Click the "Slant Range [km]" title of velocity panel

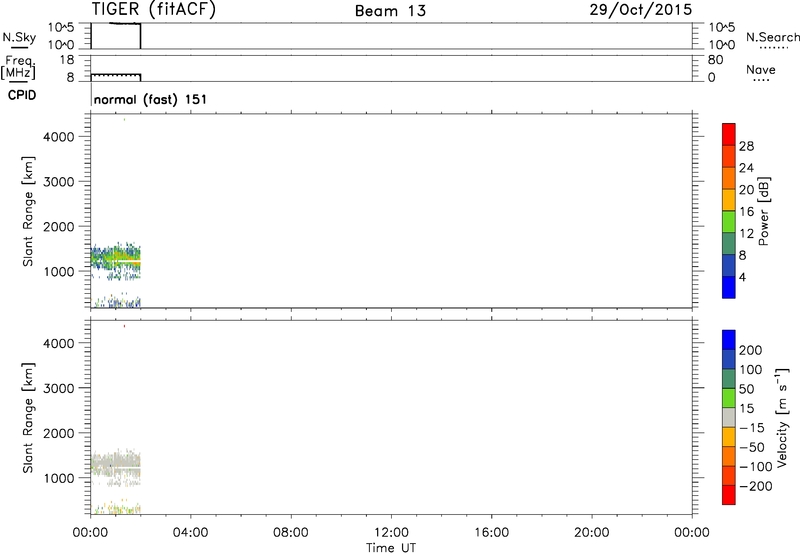point(27,418)
